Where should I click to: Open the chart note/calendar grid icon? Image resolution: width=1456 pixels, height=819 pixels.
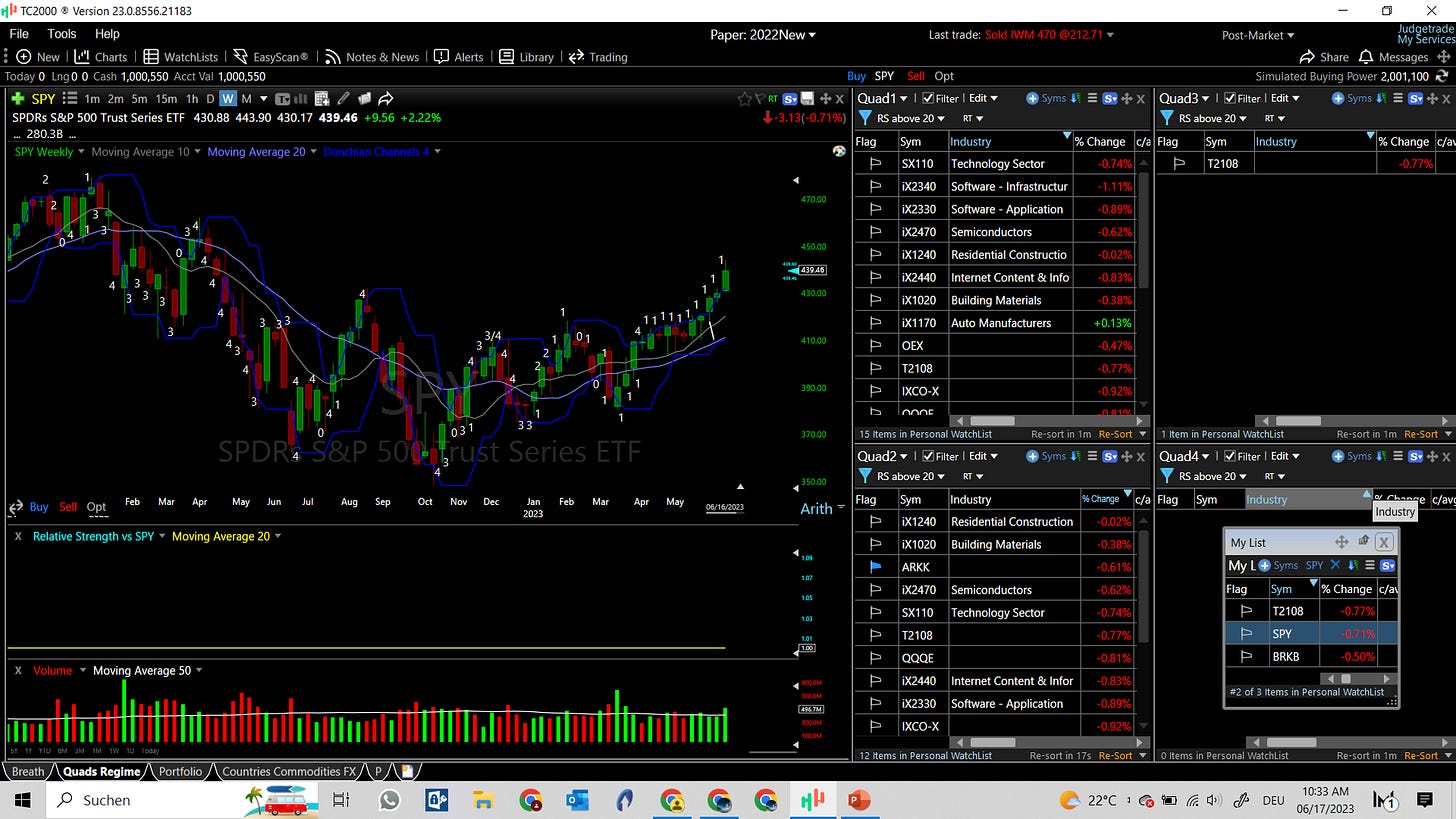pos(322,98)
